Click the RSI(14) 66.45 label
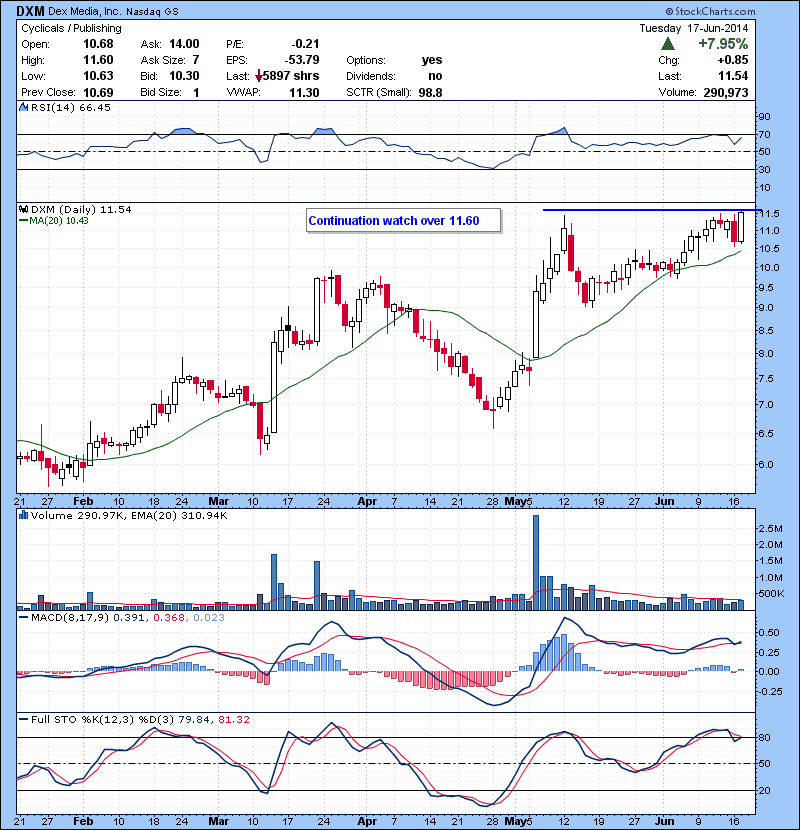 click(71, 107)
